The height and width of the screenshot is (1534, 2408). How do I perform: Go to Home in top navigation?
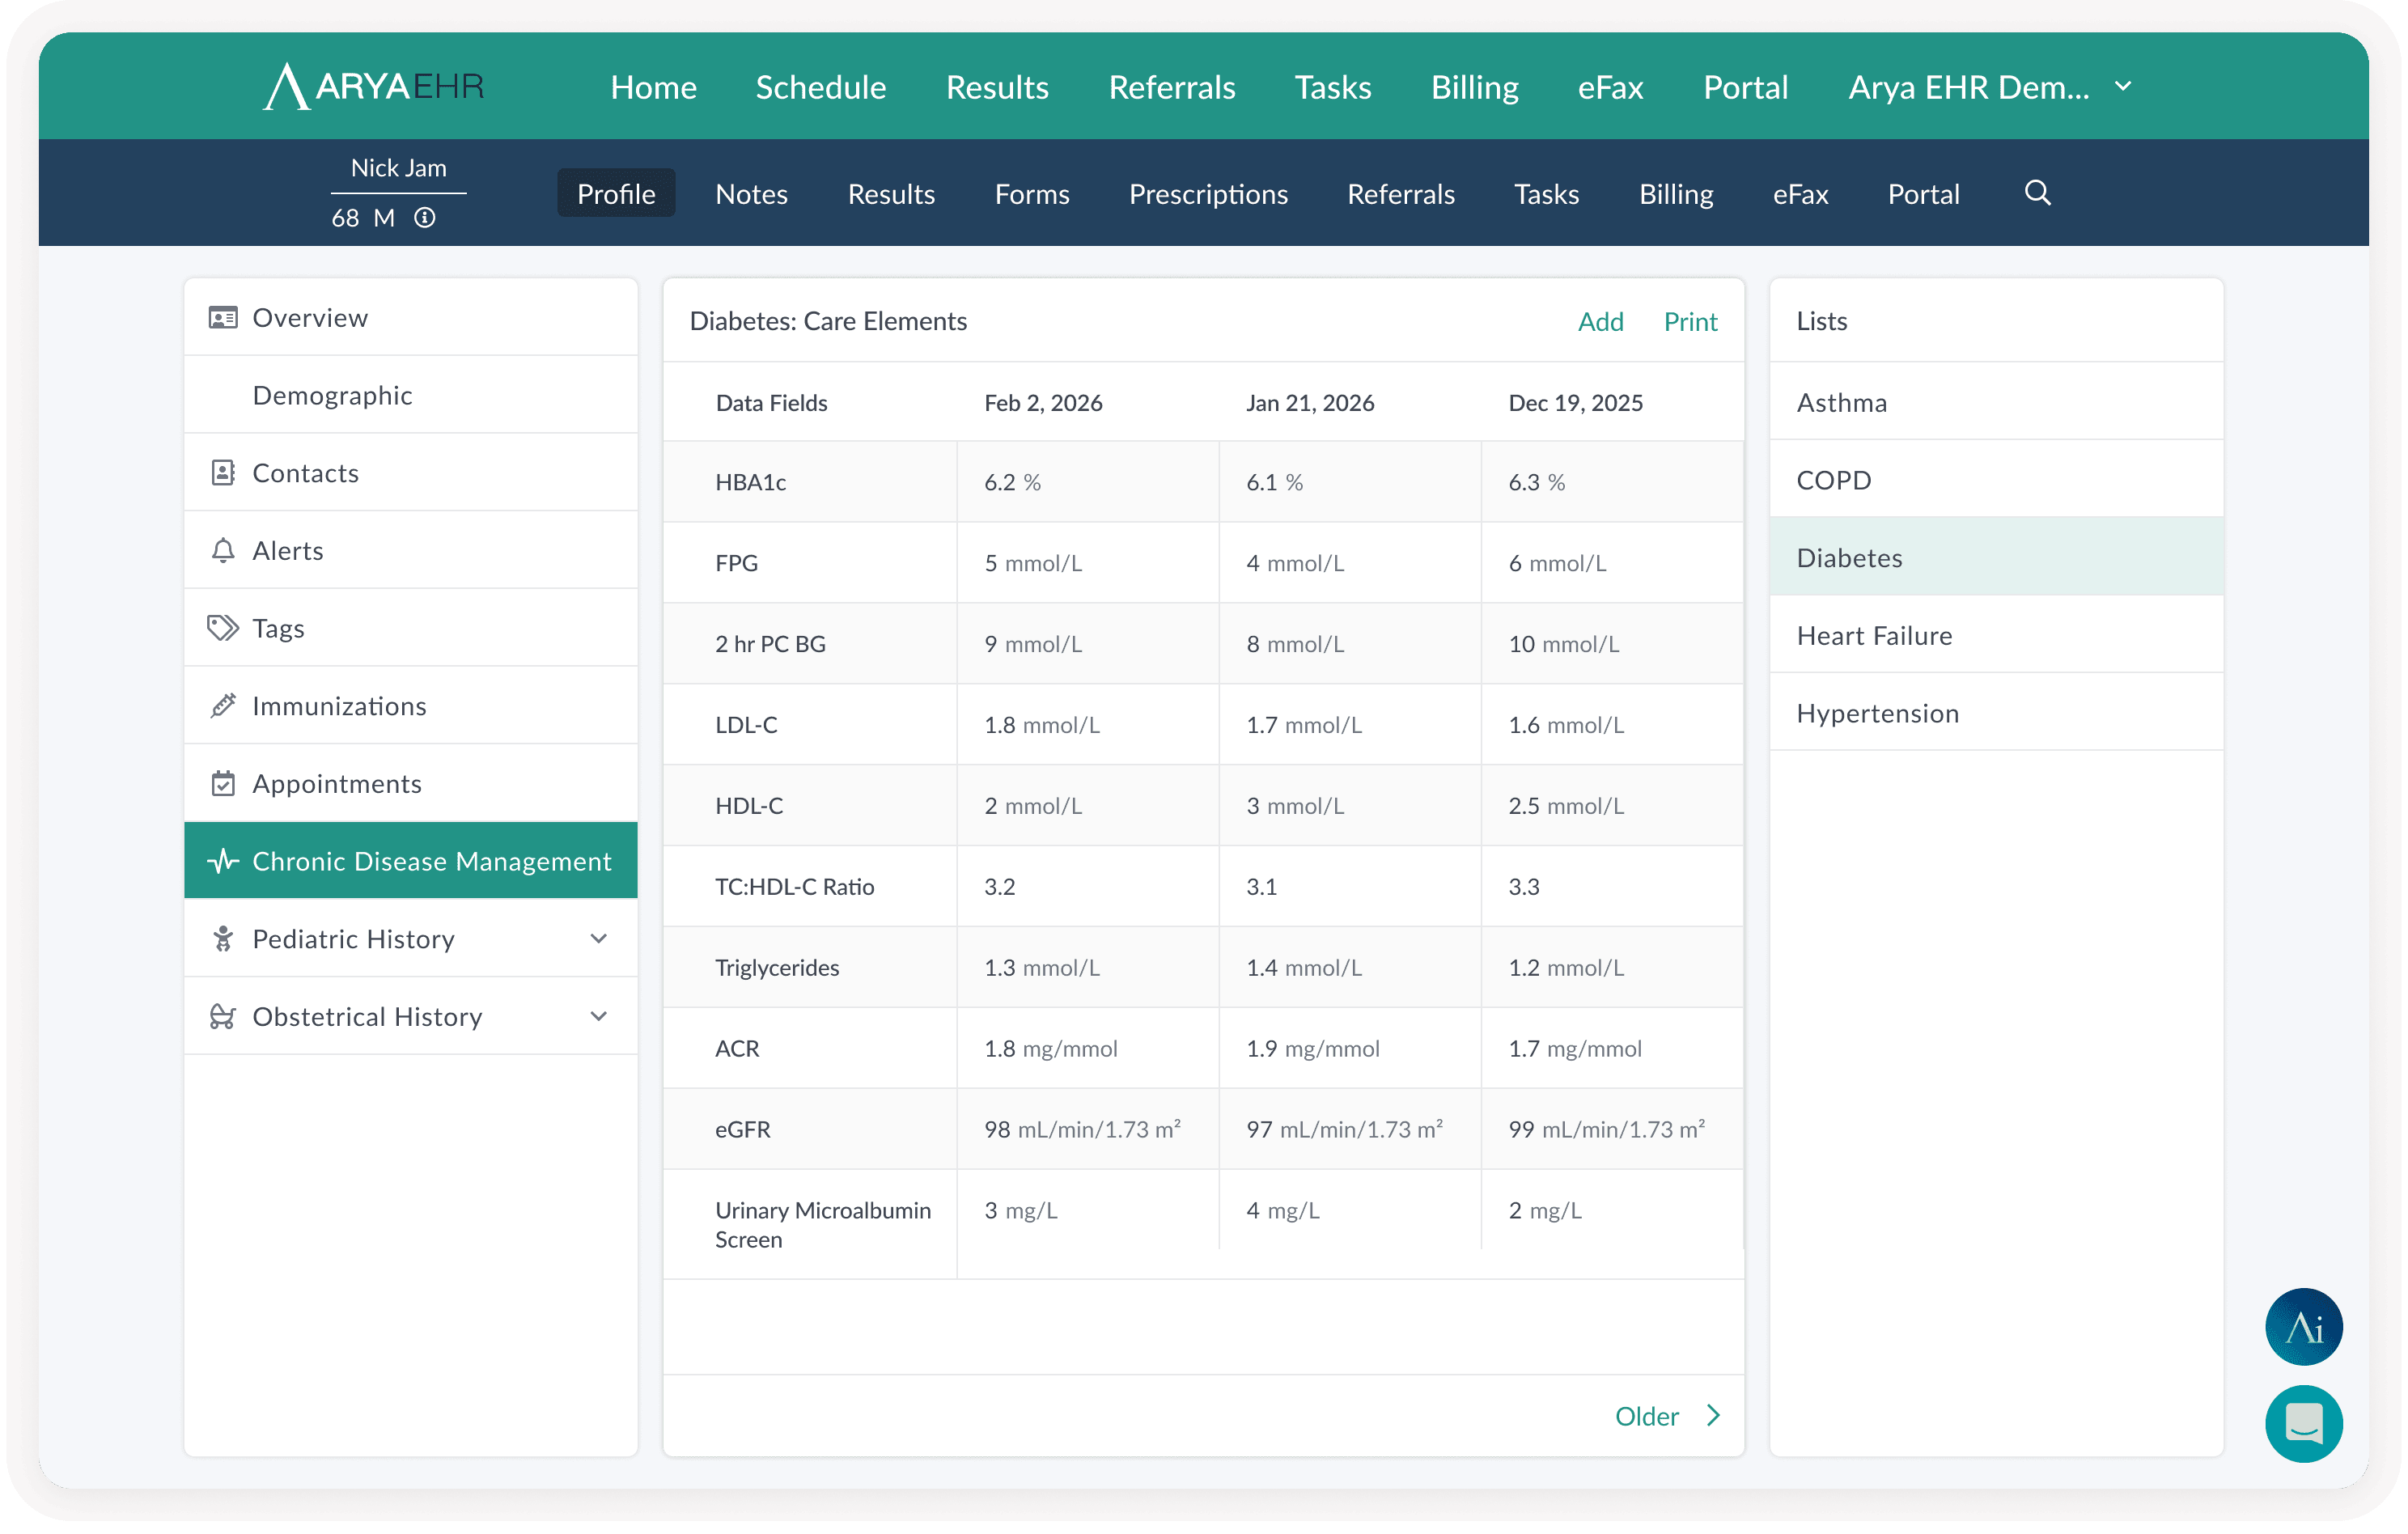(x=653, y=87)
